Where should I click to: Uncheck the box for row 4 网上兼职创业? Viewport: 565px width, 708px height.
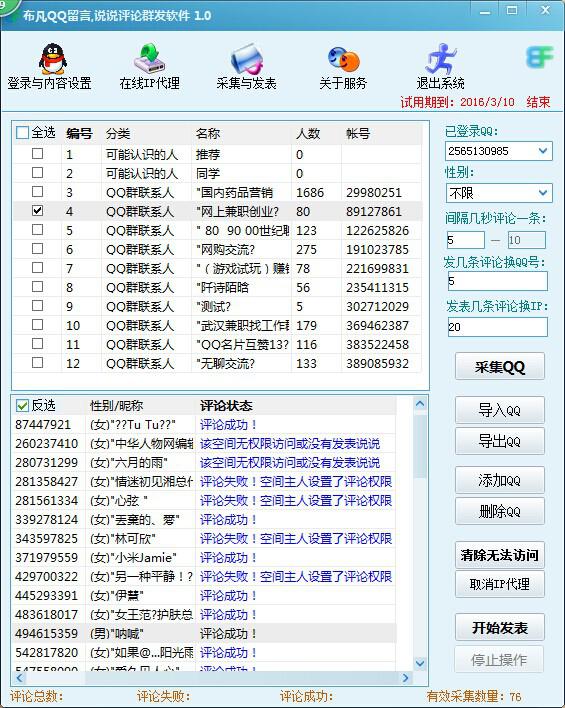pos(37,211)
